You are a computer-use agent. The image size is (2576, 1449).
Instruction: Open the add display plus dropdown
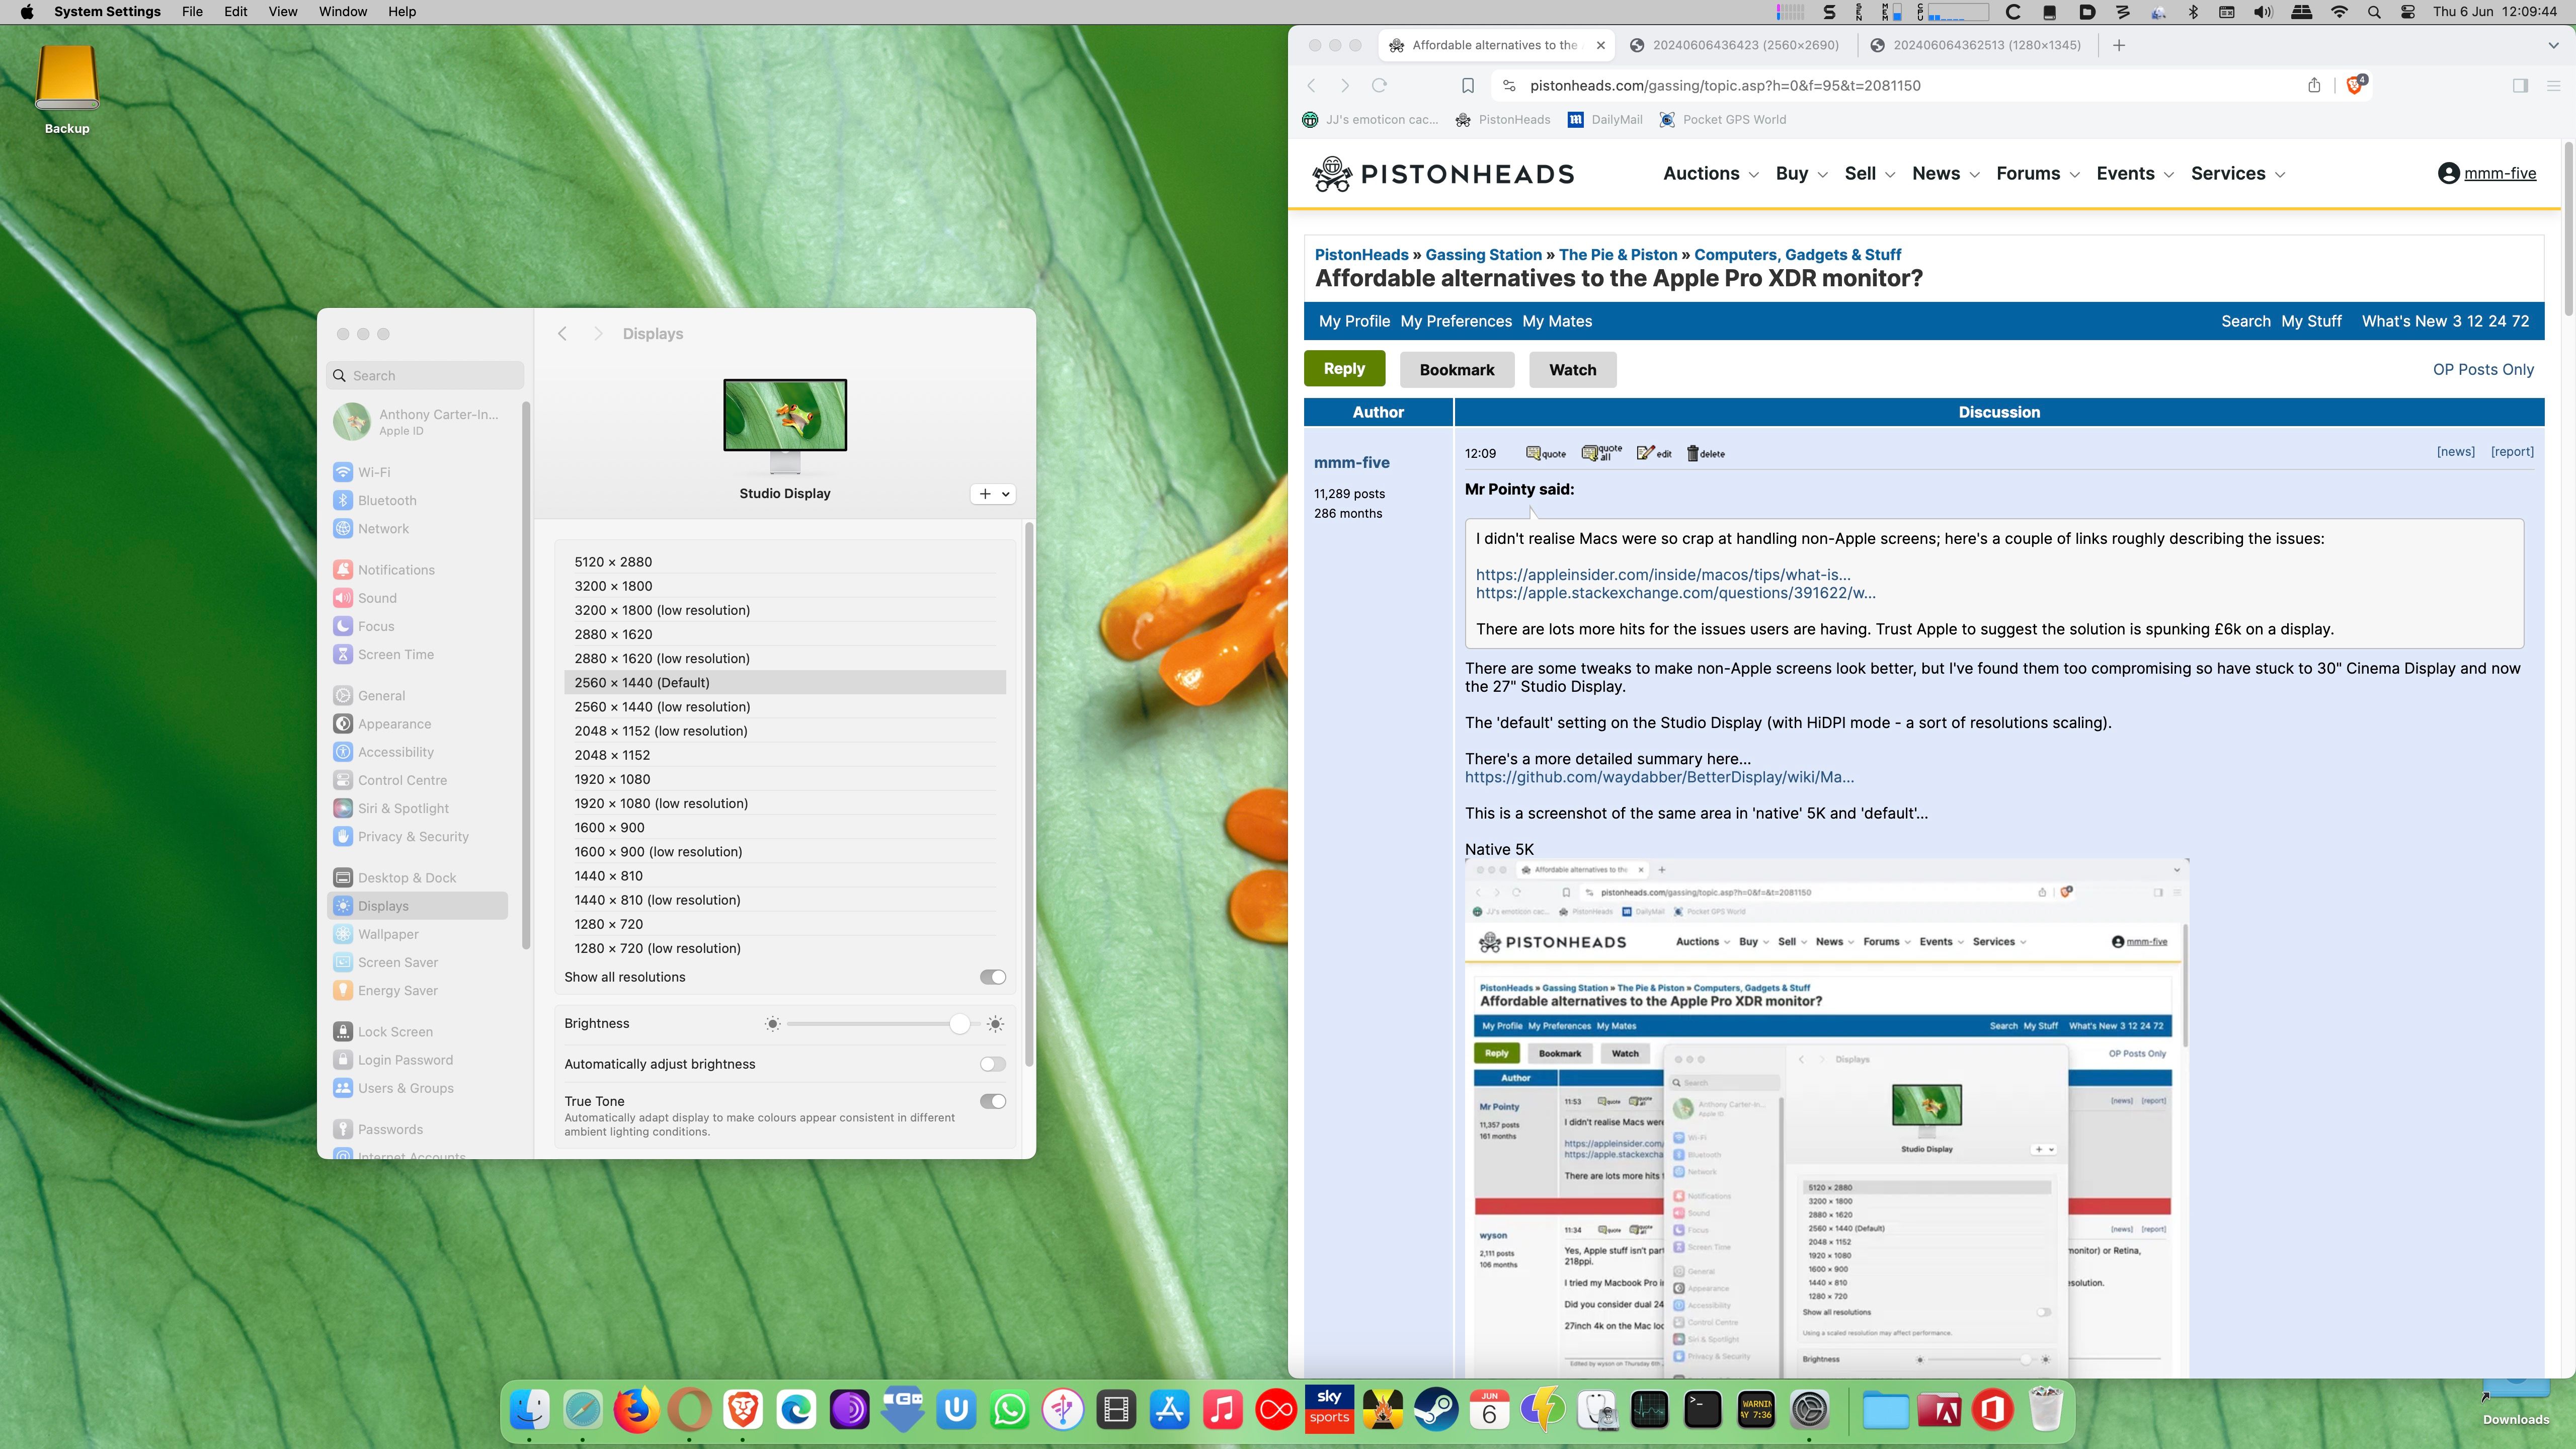click(992, 494)
